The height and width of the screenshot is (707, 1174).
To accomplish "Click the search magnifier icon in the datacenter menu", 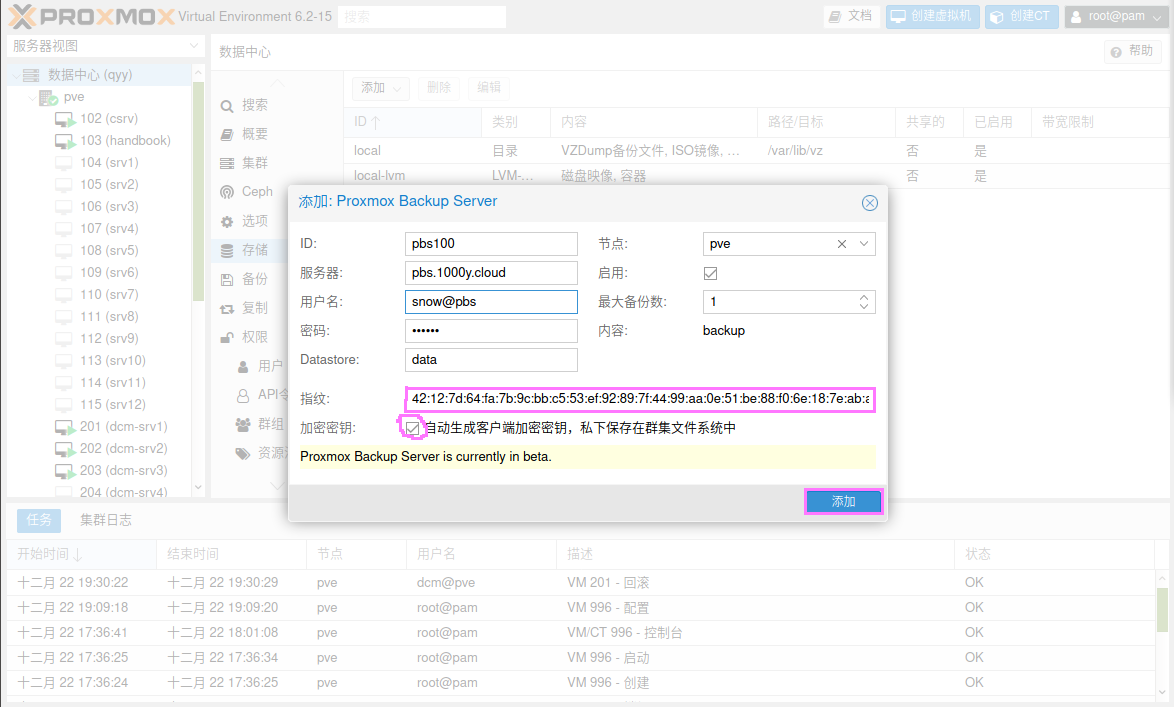I will coord(227,106).
